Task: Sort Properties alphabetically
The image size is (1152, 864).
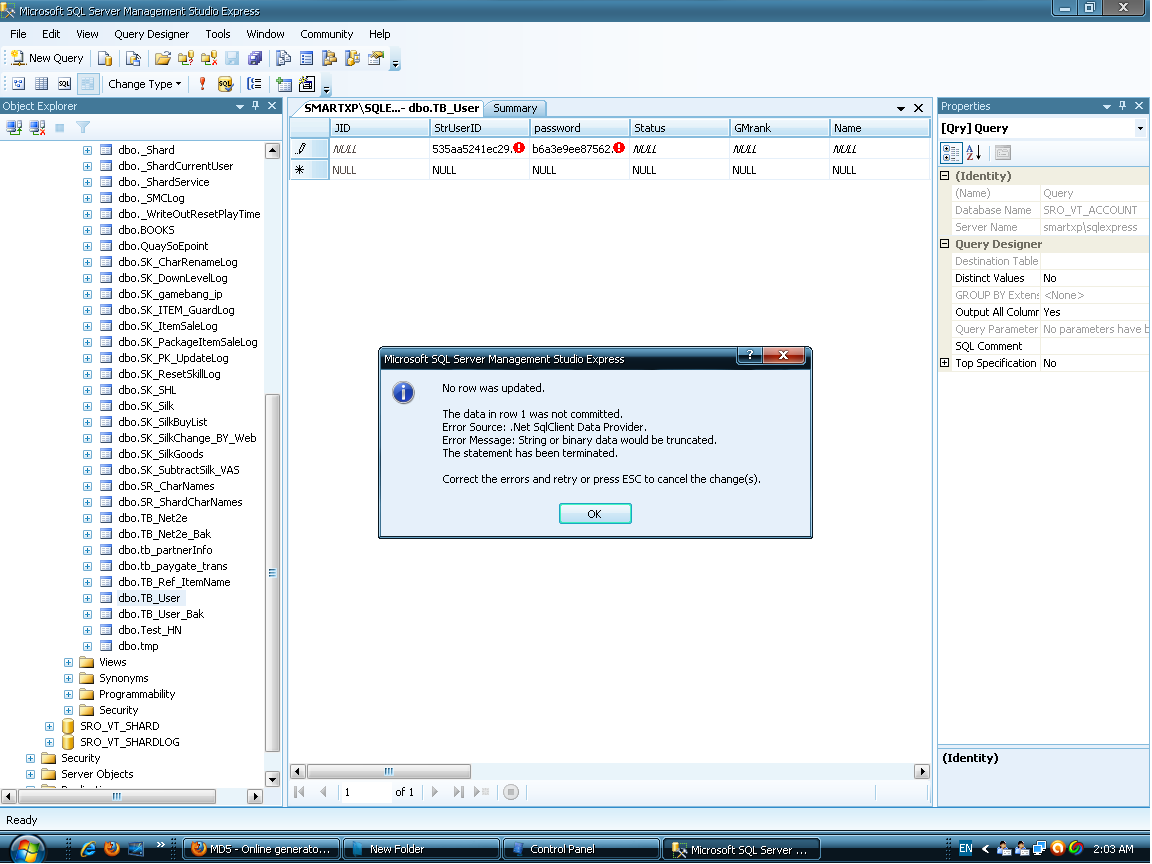Action: [973, 153]
